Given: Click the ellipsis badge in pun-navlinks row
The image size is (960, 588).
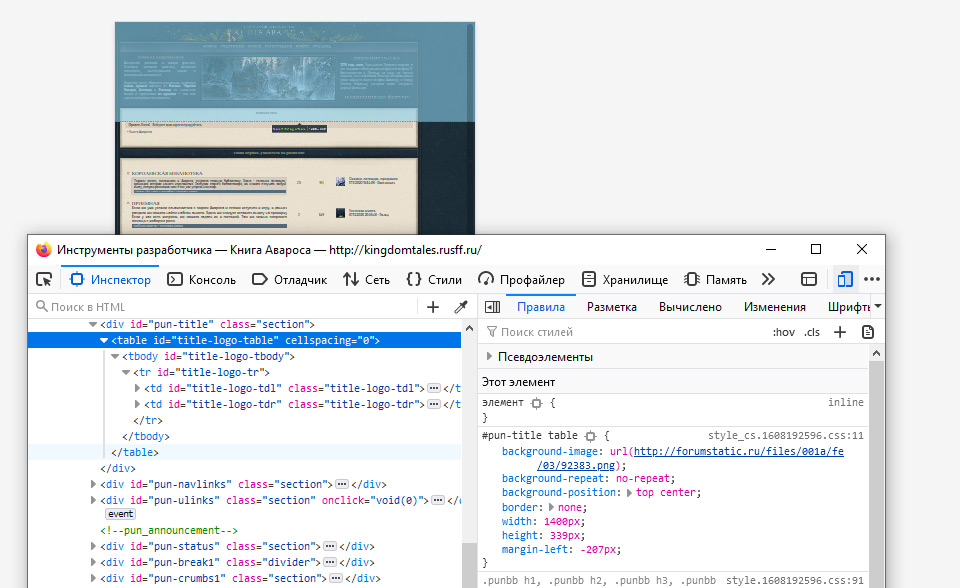Looking at the screenshot, I should 342,484.
